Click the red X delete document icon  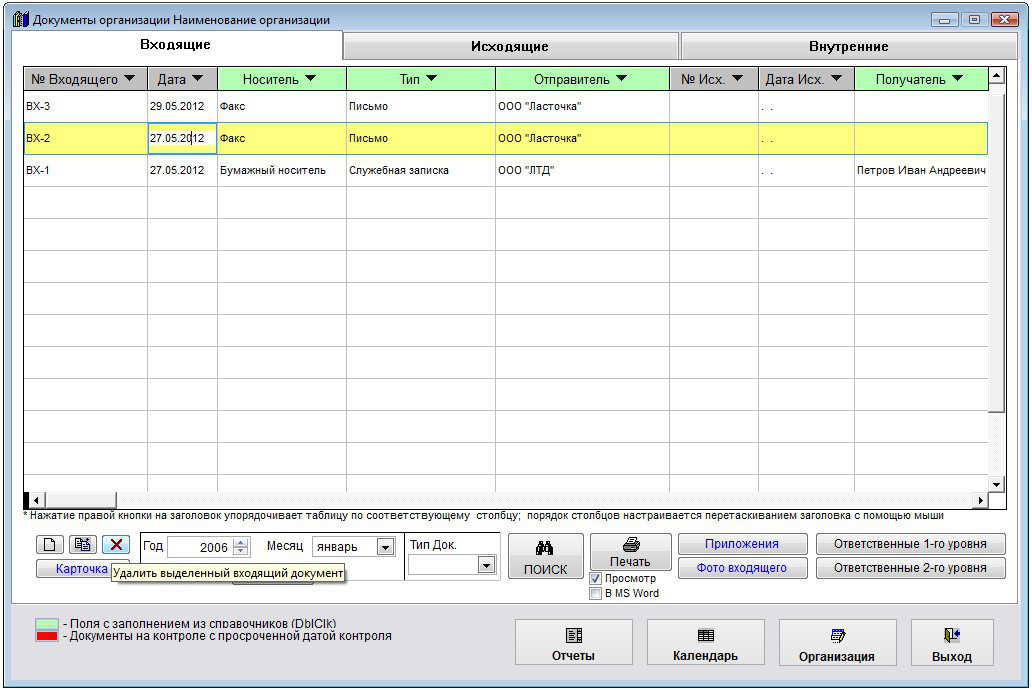pyautogui.click(x=116, y=544)
